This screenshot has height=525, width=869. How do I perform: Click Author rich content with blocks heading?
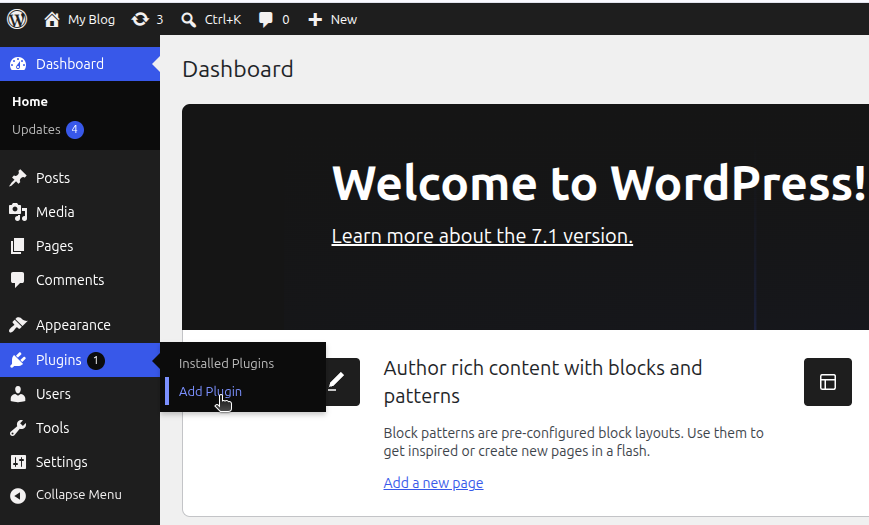click(543, 382)
